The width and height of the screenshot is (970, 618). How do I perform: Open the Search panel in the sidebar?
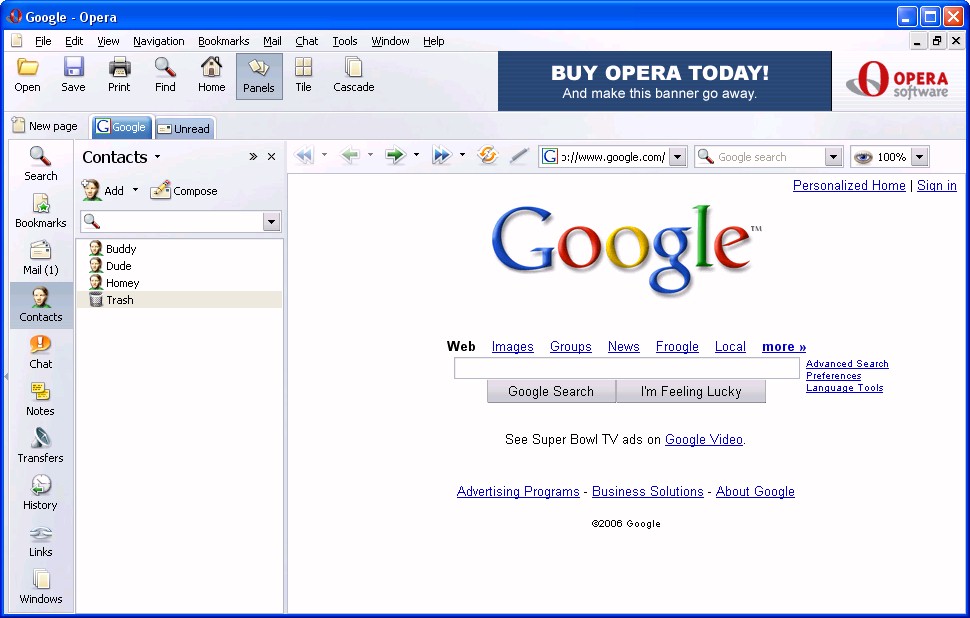point(40,164)
